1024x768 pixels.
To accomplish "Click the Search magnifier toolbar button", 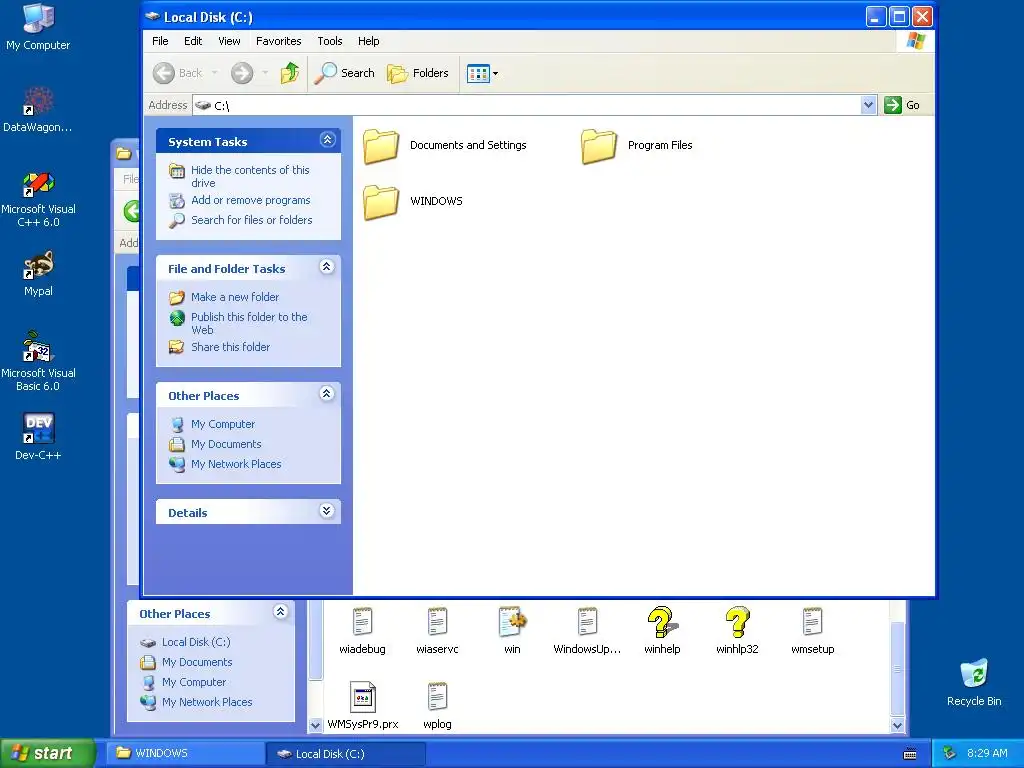I will tap(344, 73).
